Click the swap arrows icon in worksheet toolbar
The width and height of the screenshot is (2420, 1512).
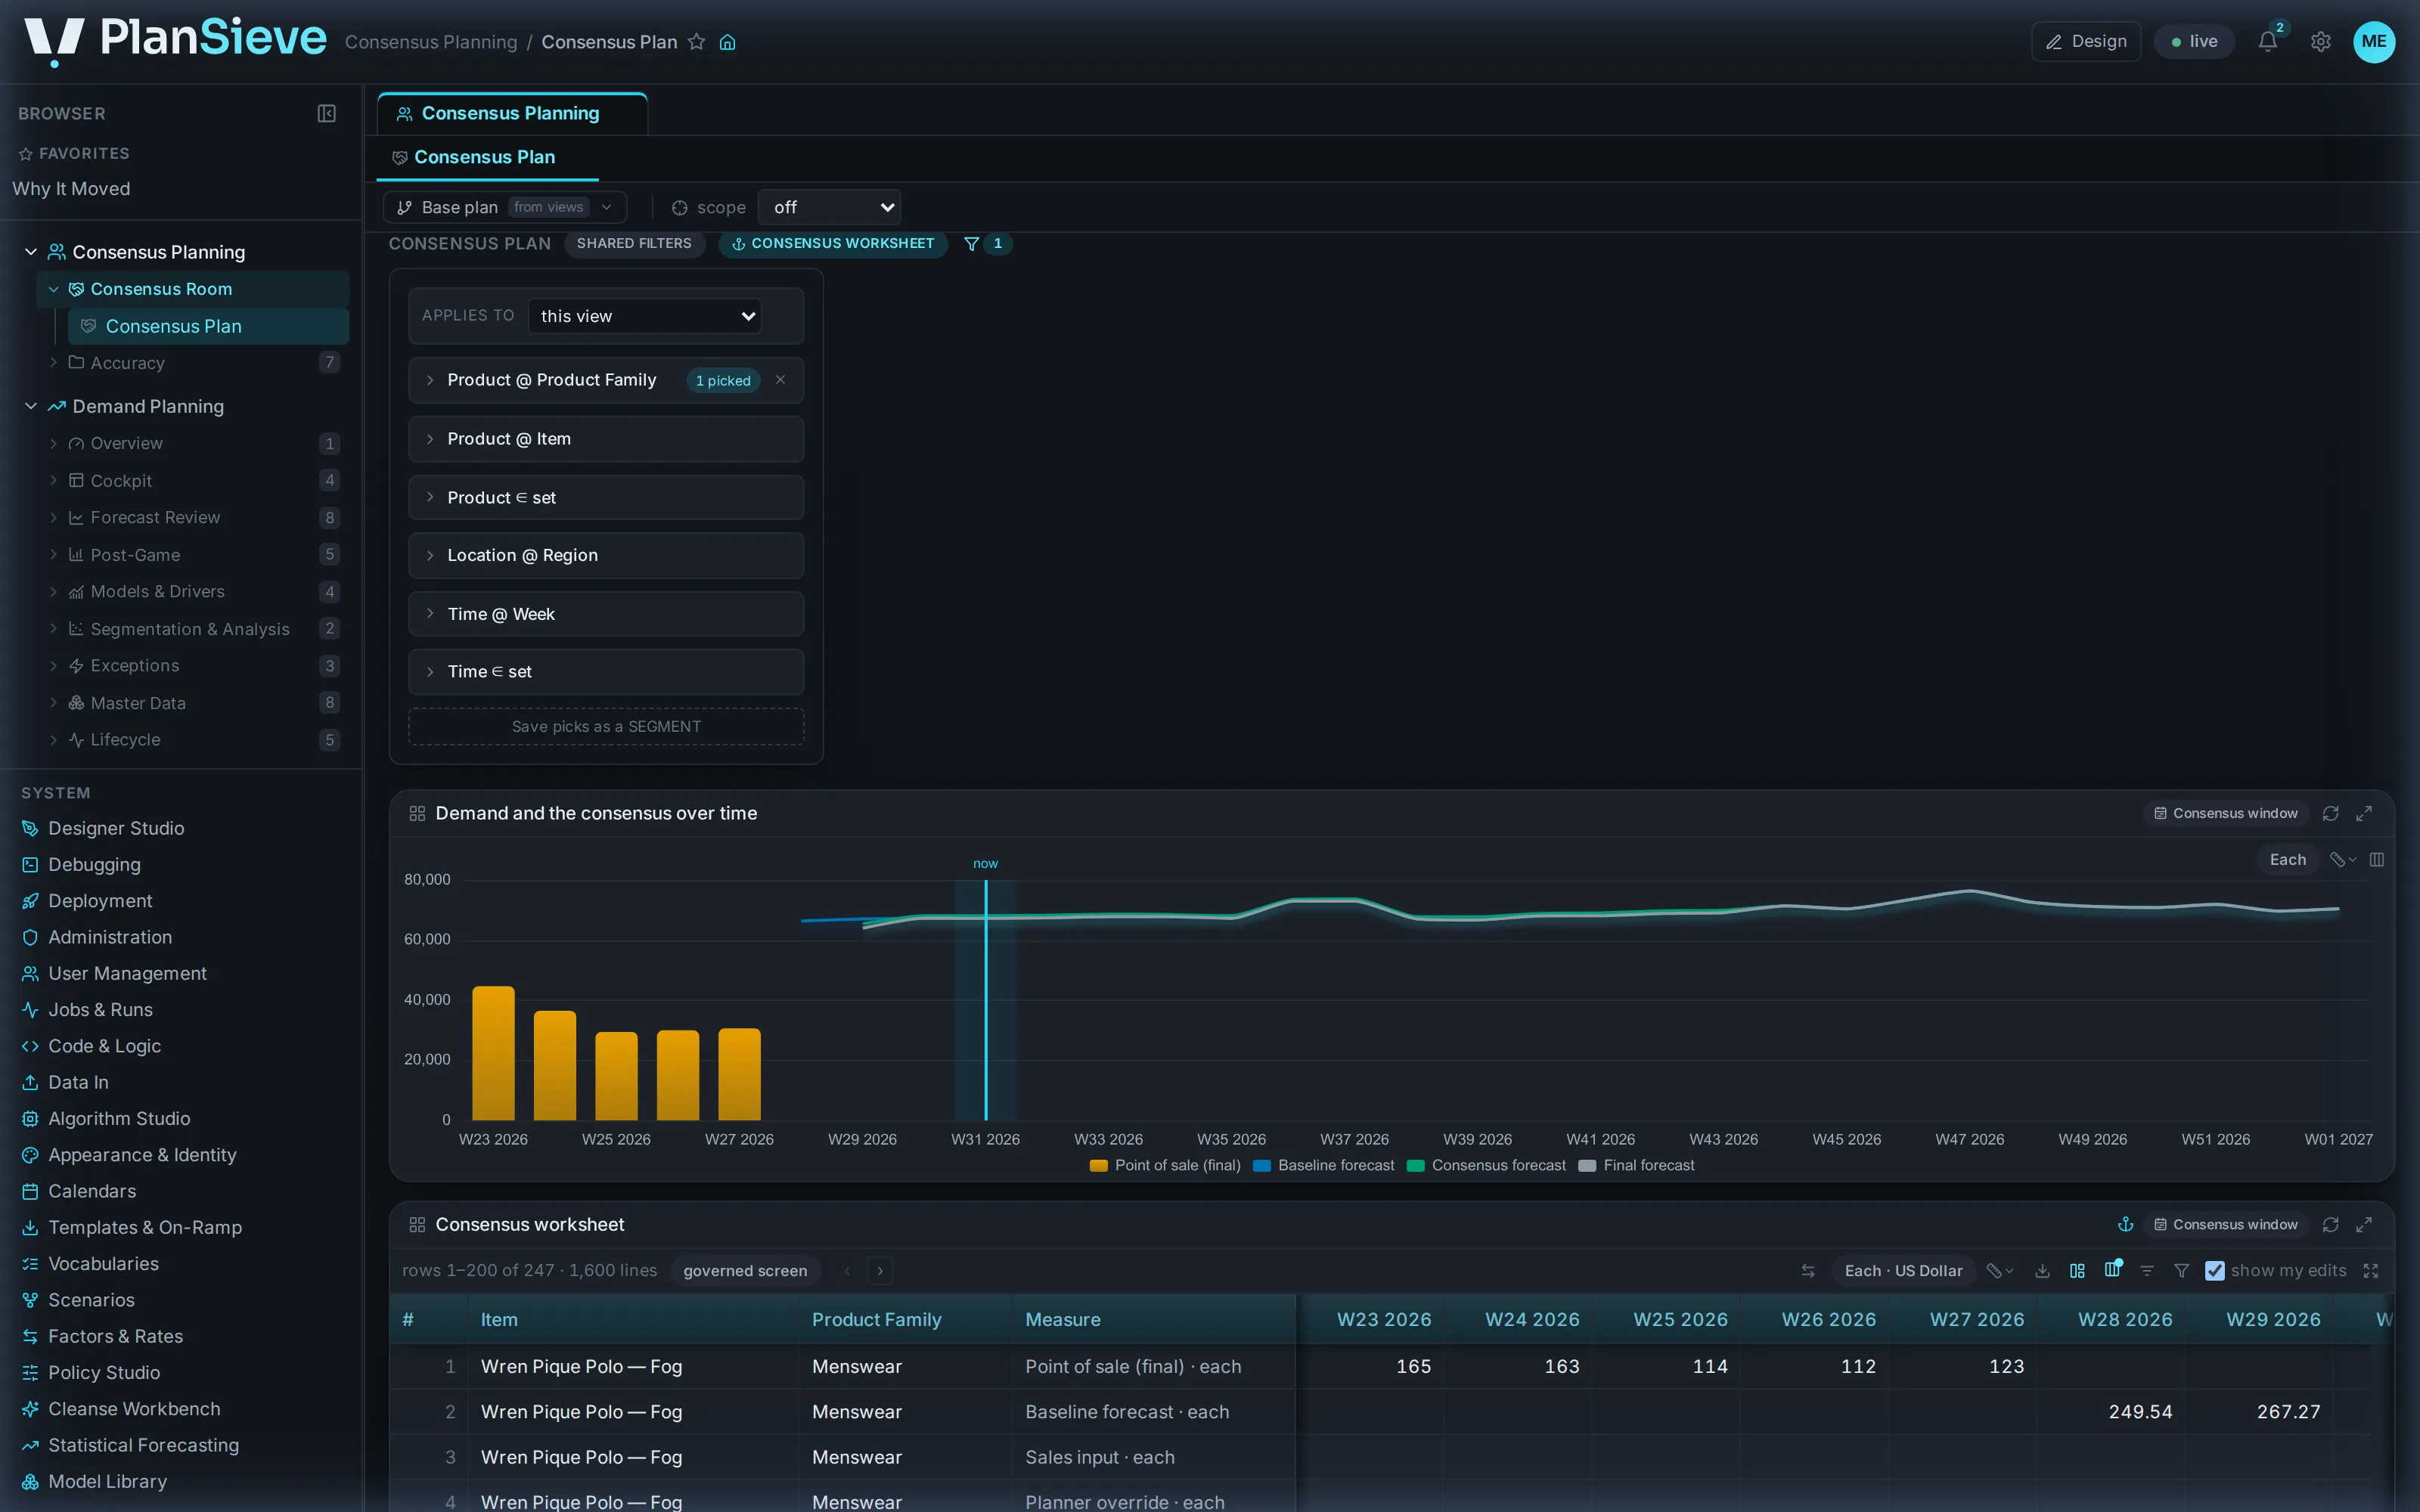coord(1808,1270)
